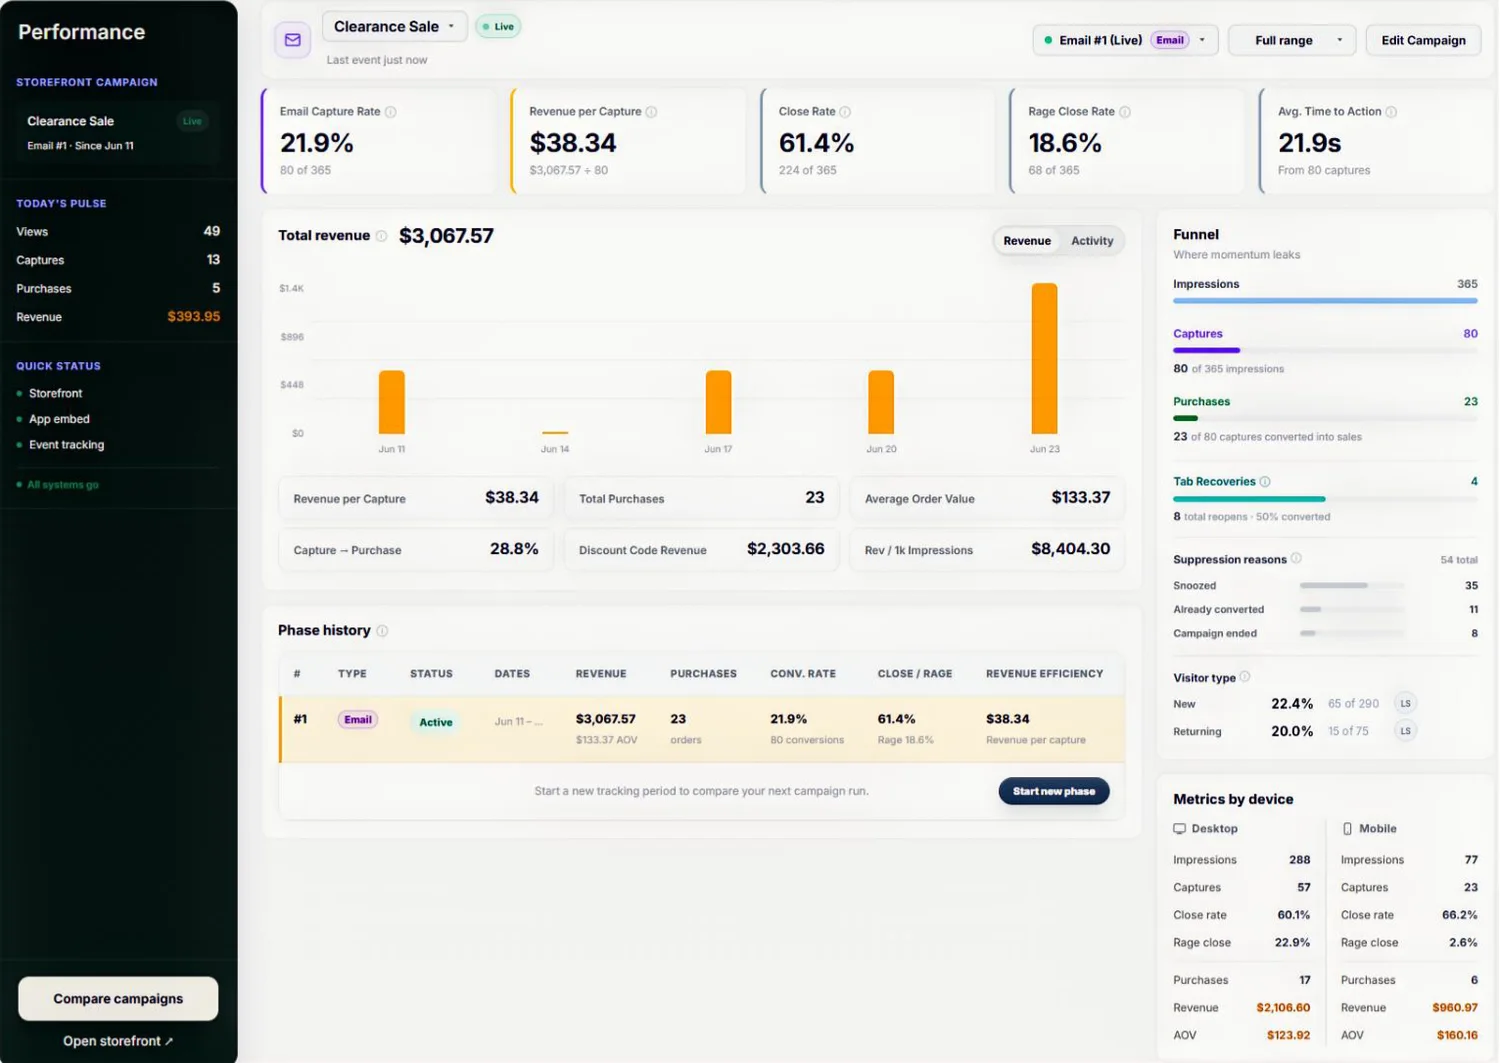Click the Jun 11 revenue bar

392,402
